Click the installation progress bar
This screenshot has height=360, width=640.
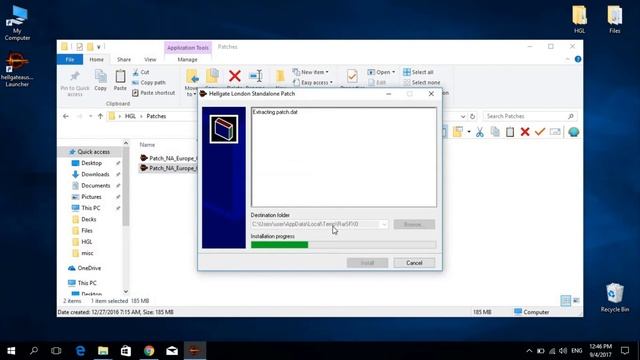343,244
